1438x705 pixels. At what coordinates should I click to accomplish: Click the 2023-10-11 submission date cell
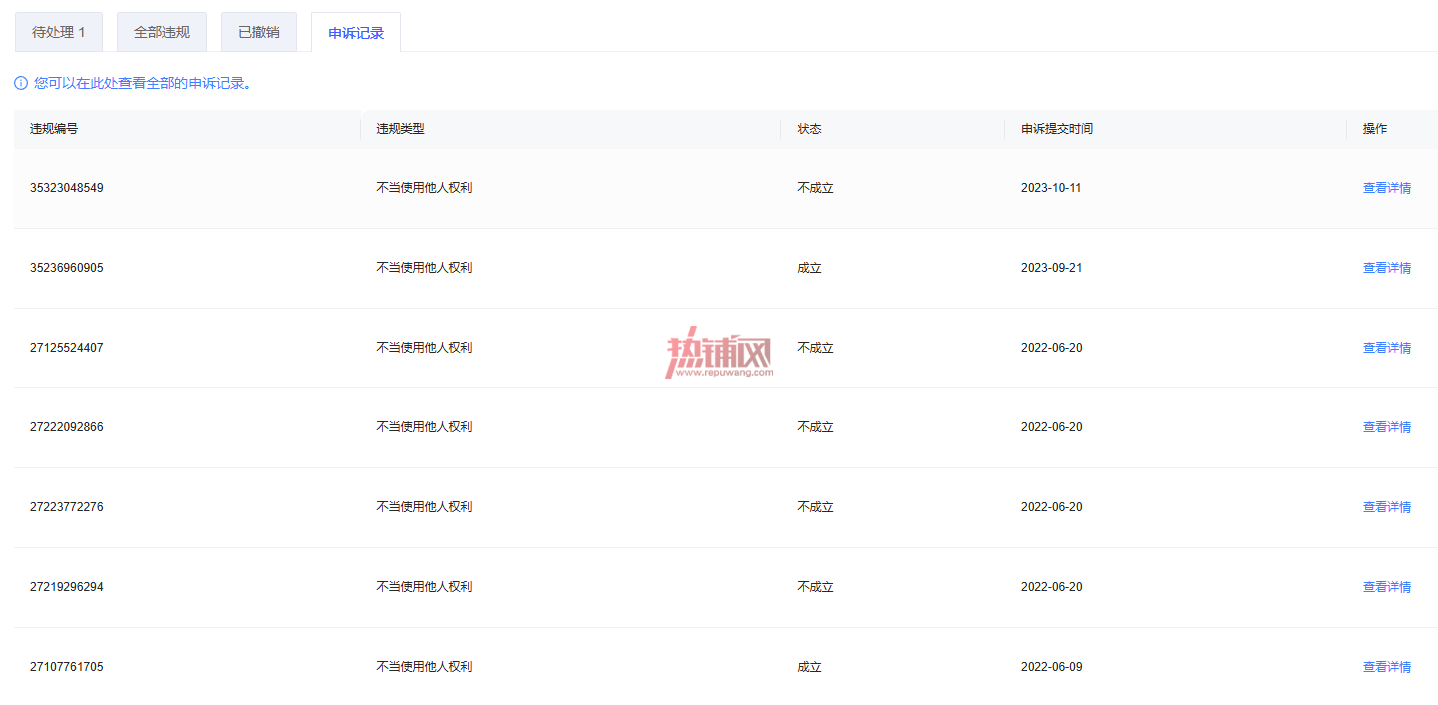click(1051, 188)
